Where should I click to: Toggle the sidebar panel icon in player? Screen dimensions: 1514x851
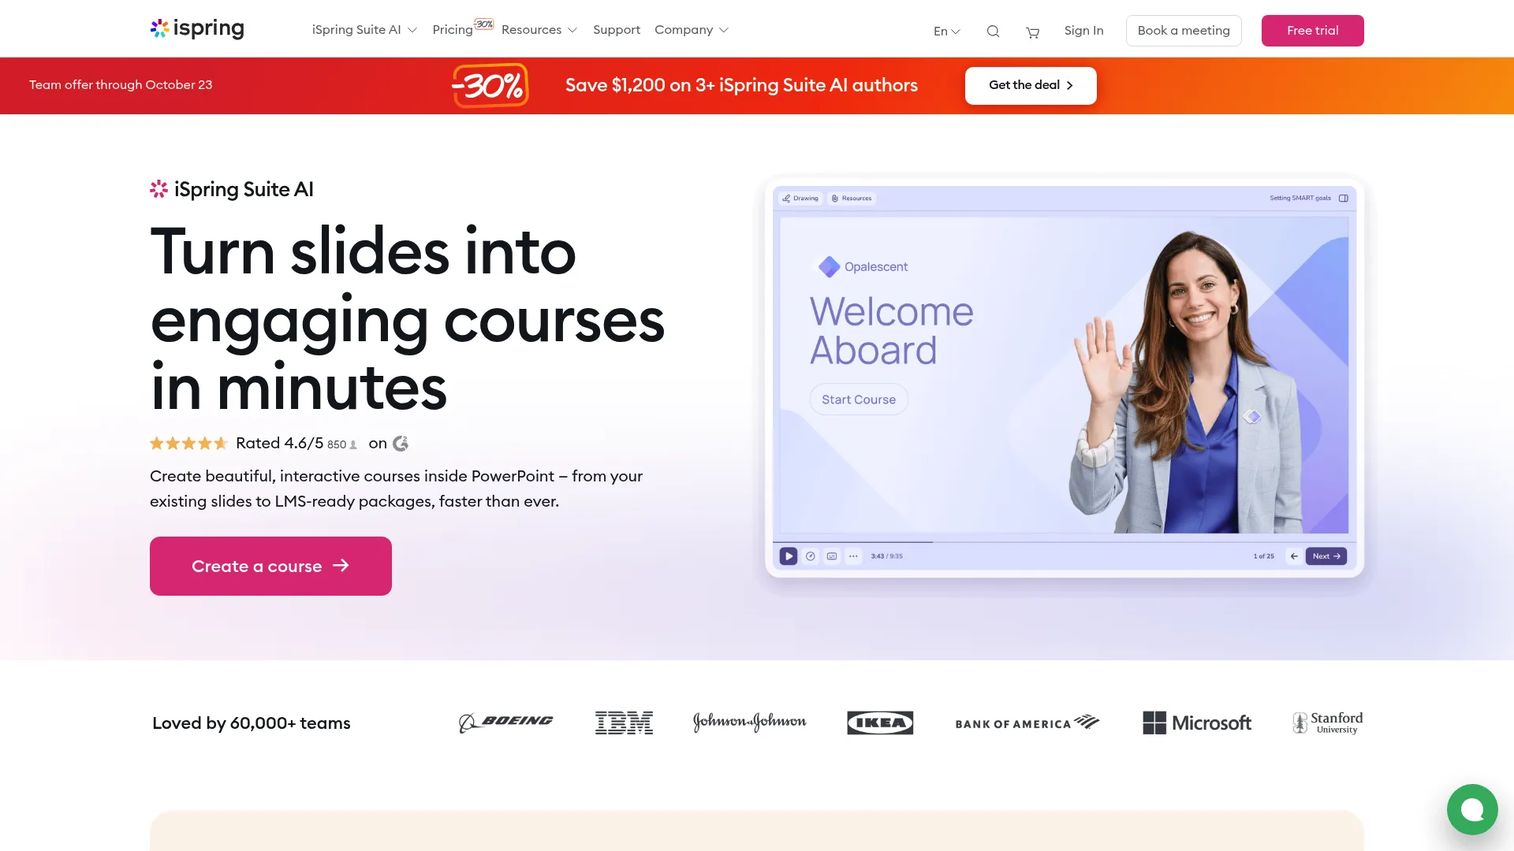(1343, 198)
